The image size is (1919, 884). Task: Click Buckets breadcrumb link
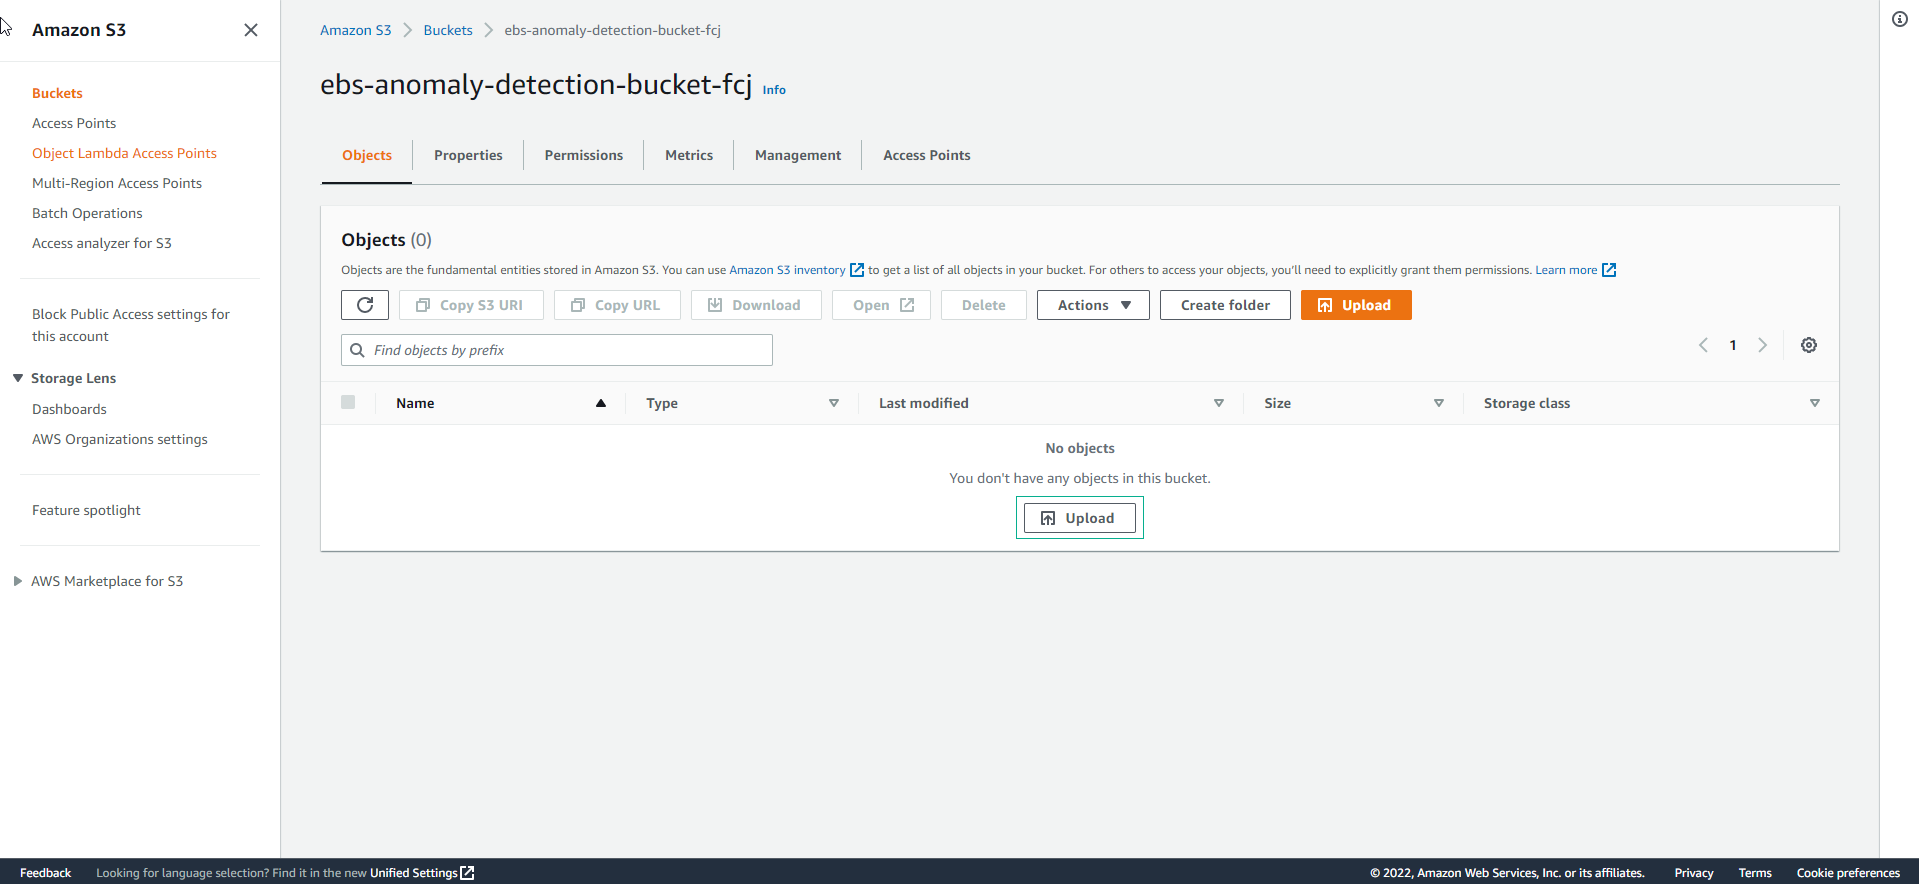point(448,30)
